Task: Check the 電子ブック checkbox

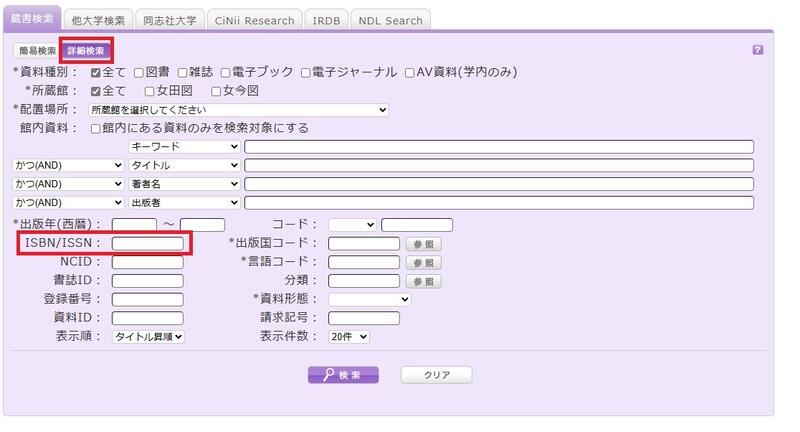Action: coord(225,72)
